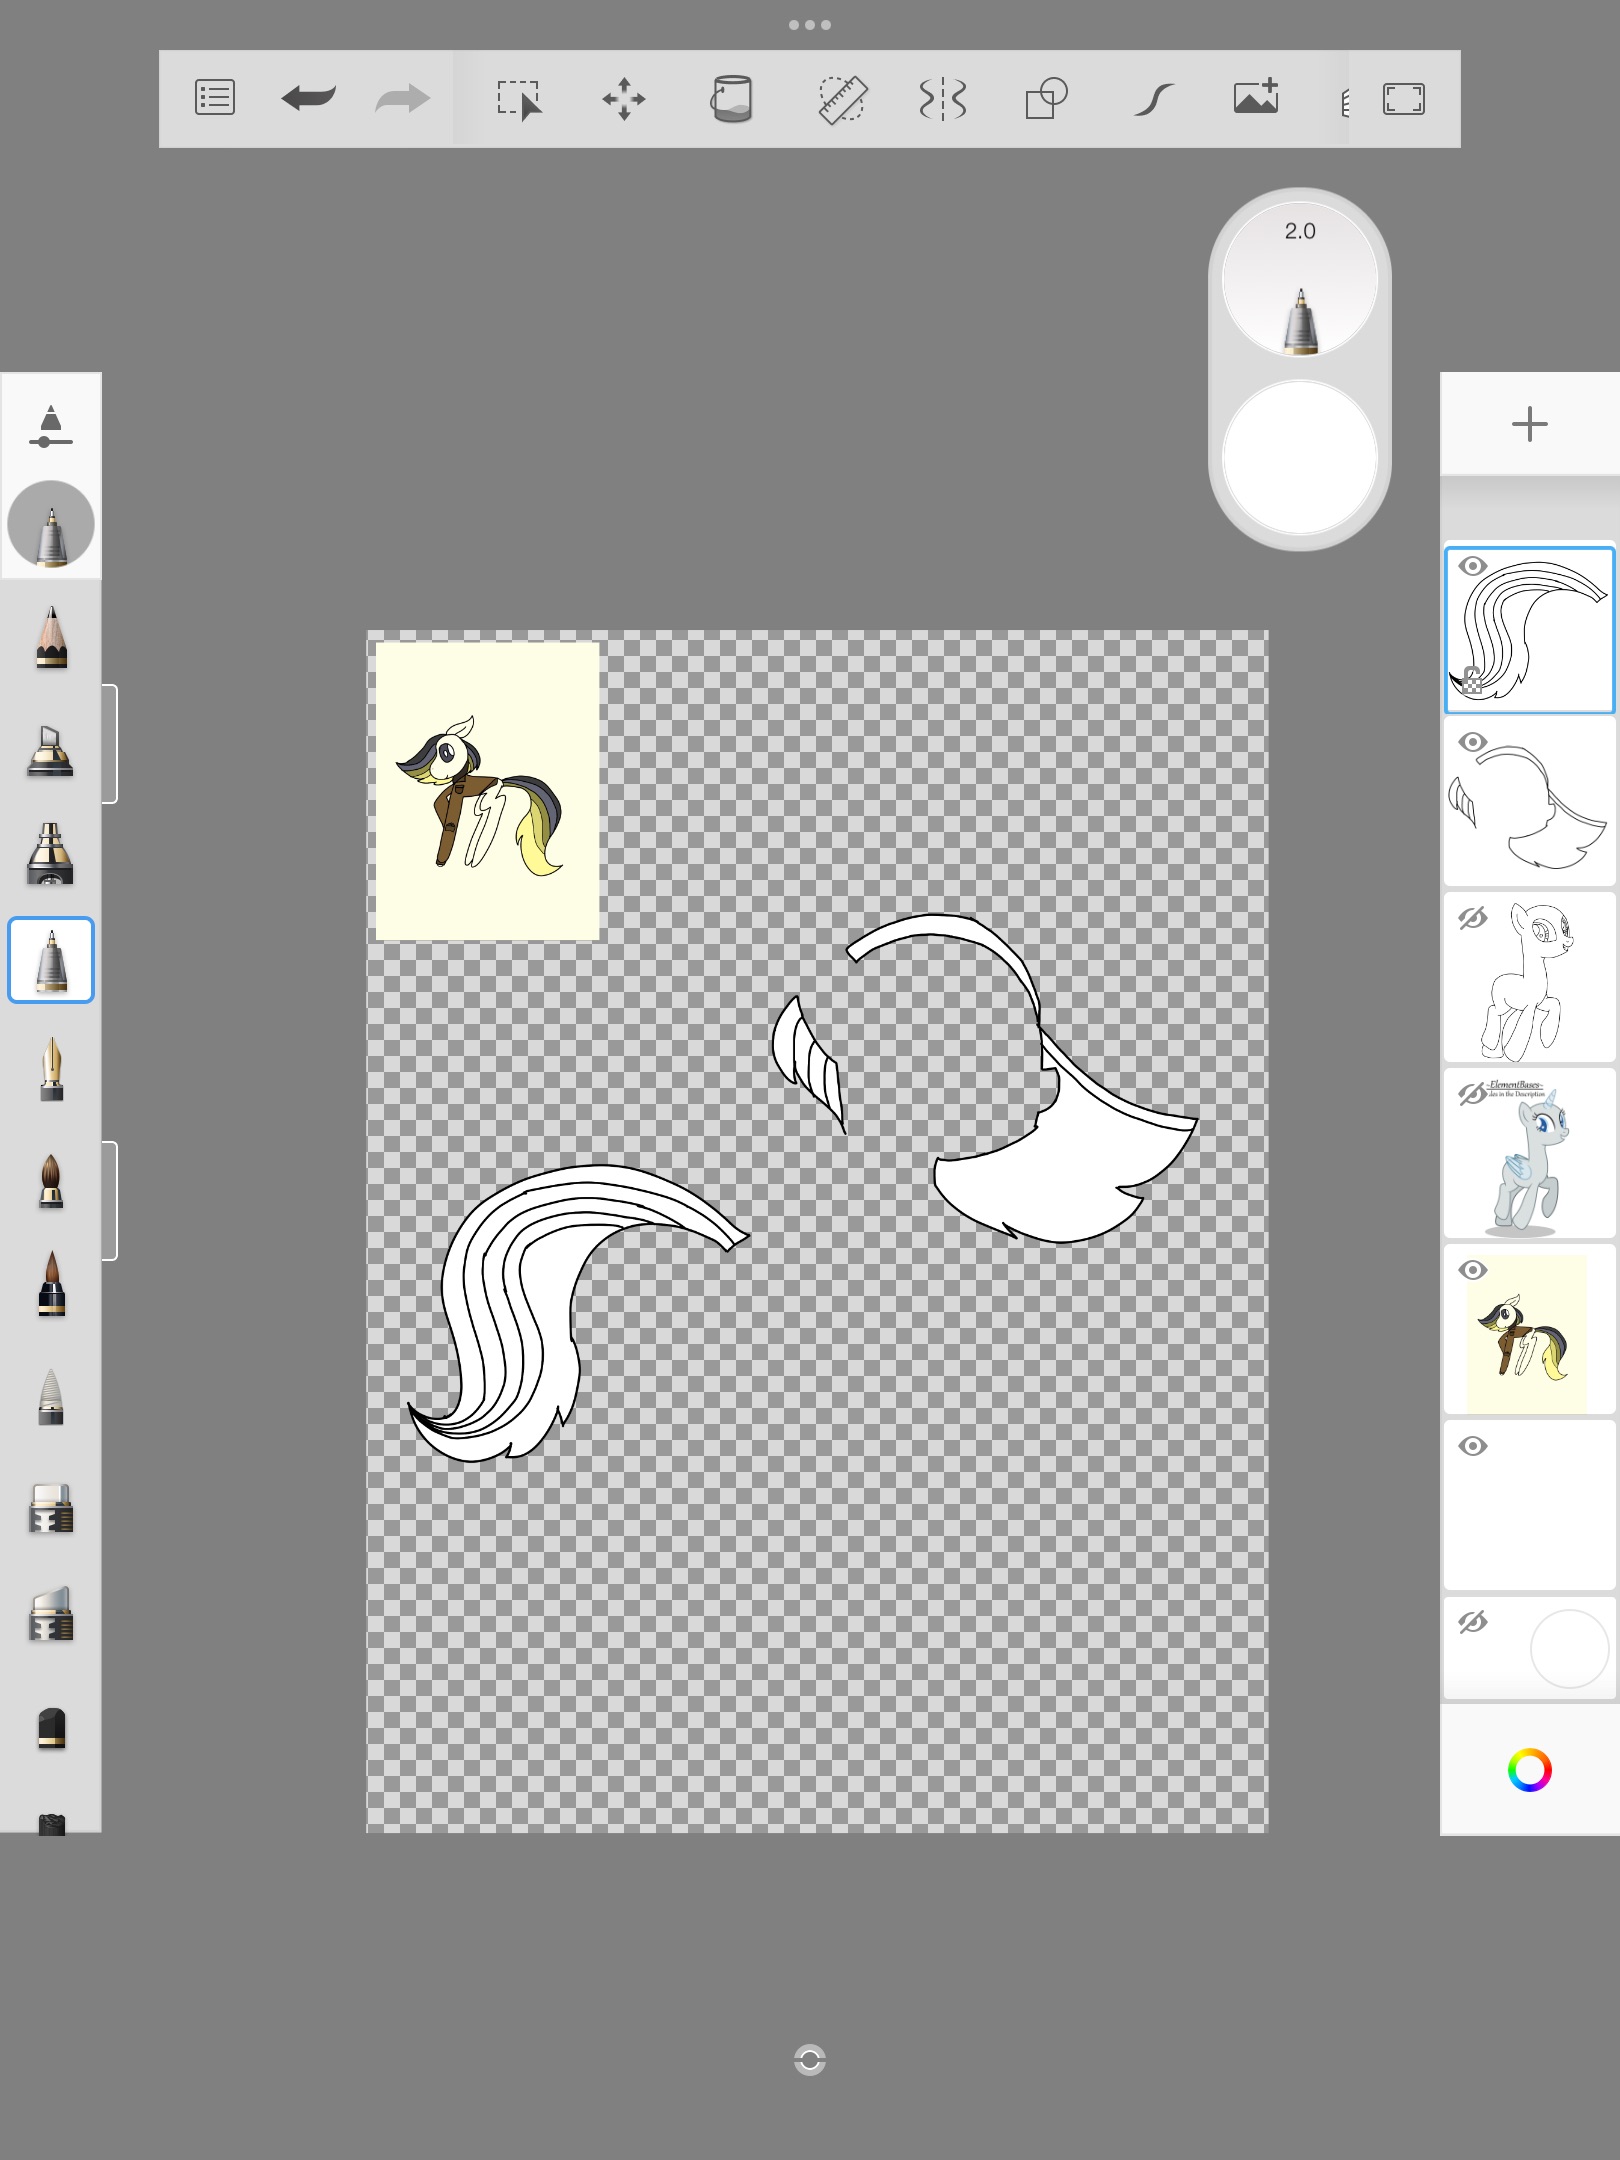Hide the mane outline layer
The width and height of the screenshot is (1620, 2160).
[x=1473, y=743]
